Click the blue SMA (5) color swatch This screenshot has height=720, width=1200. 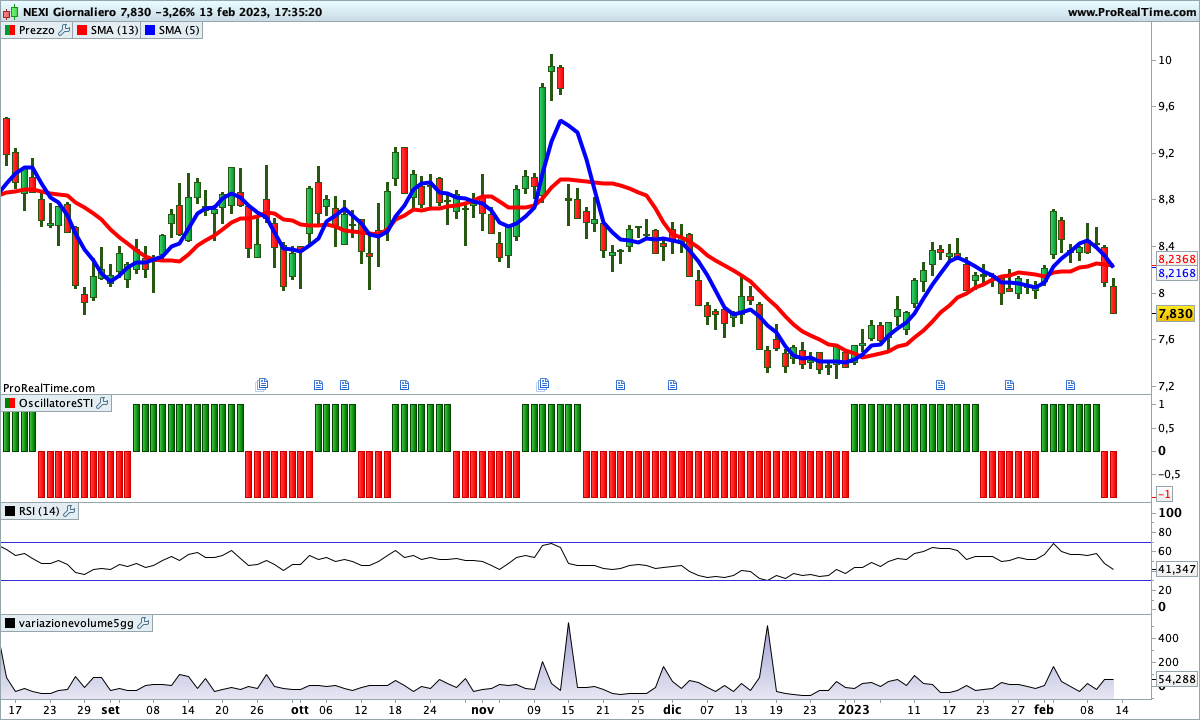pyautogui.click(x=150, y=30)
